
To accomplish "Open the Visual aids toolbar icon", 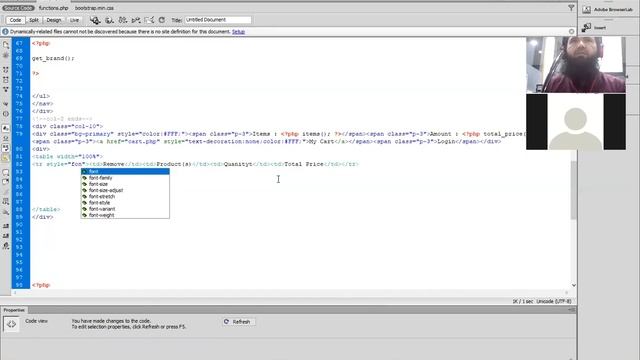I will click(x=149, y=20).
